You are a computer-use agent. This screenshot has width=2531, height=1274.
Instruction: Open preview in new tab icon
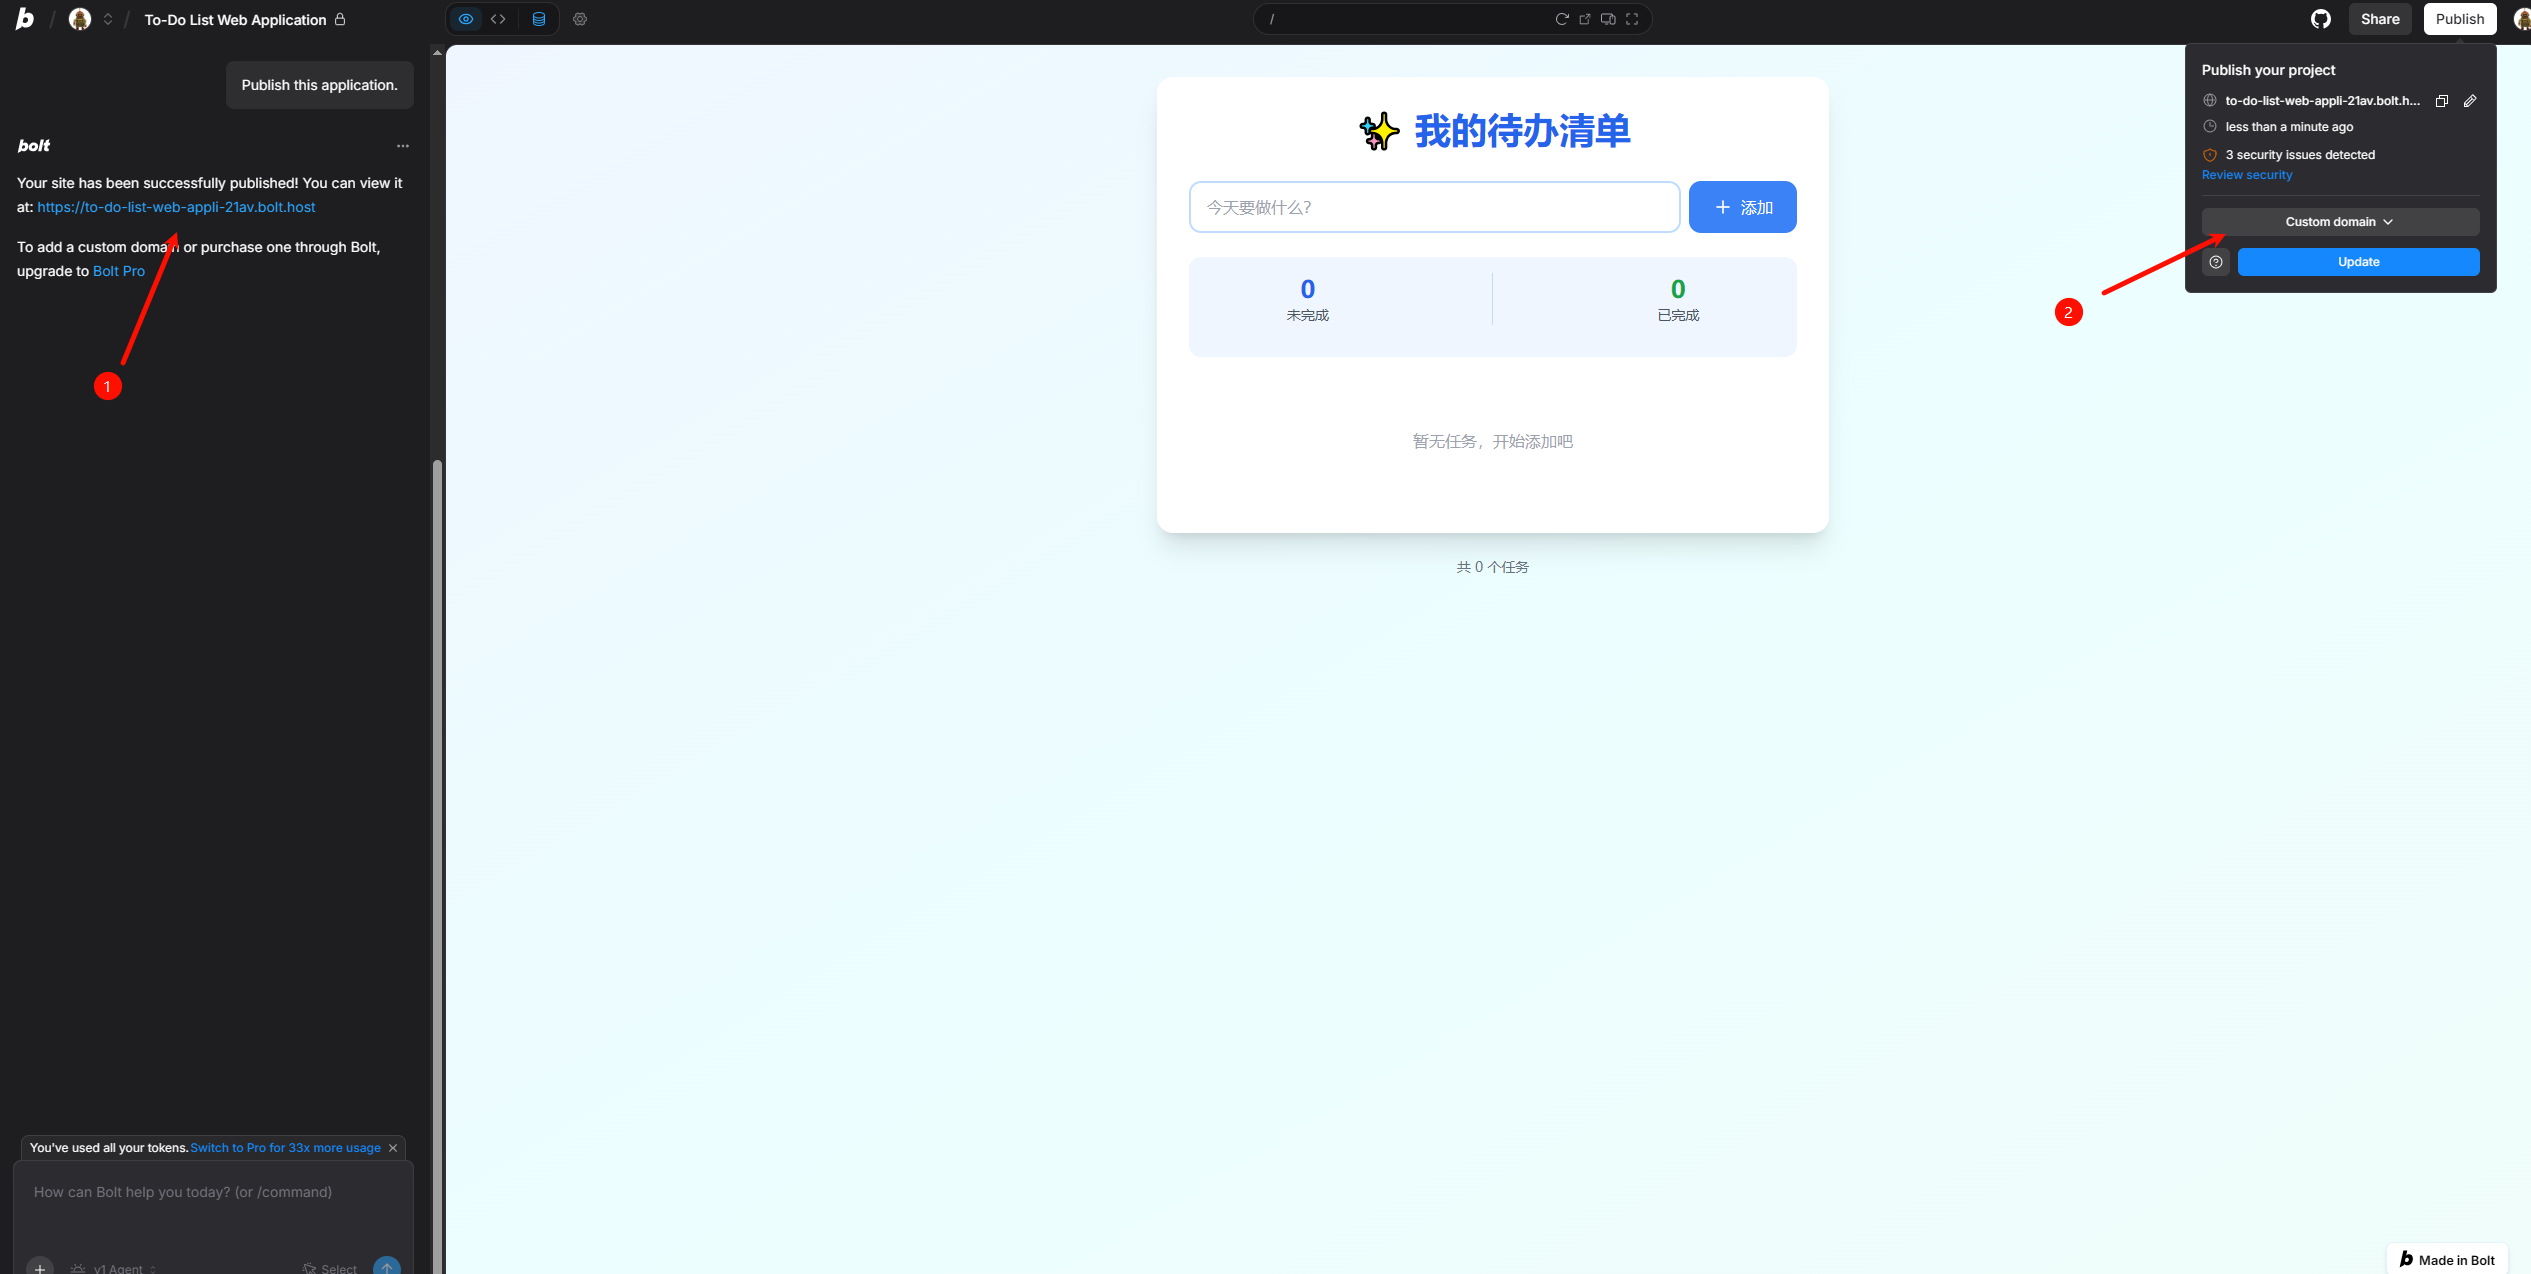point(1585,19)
